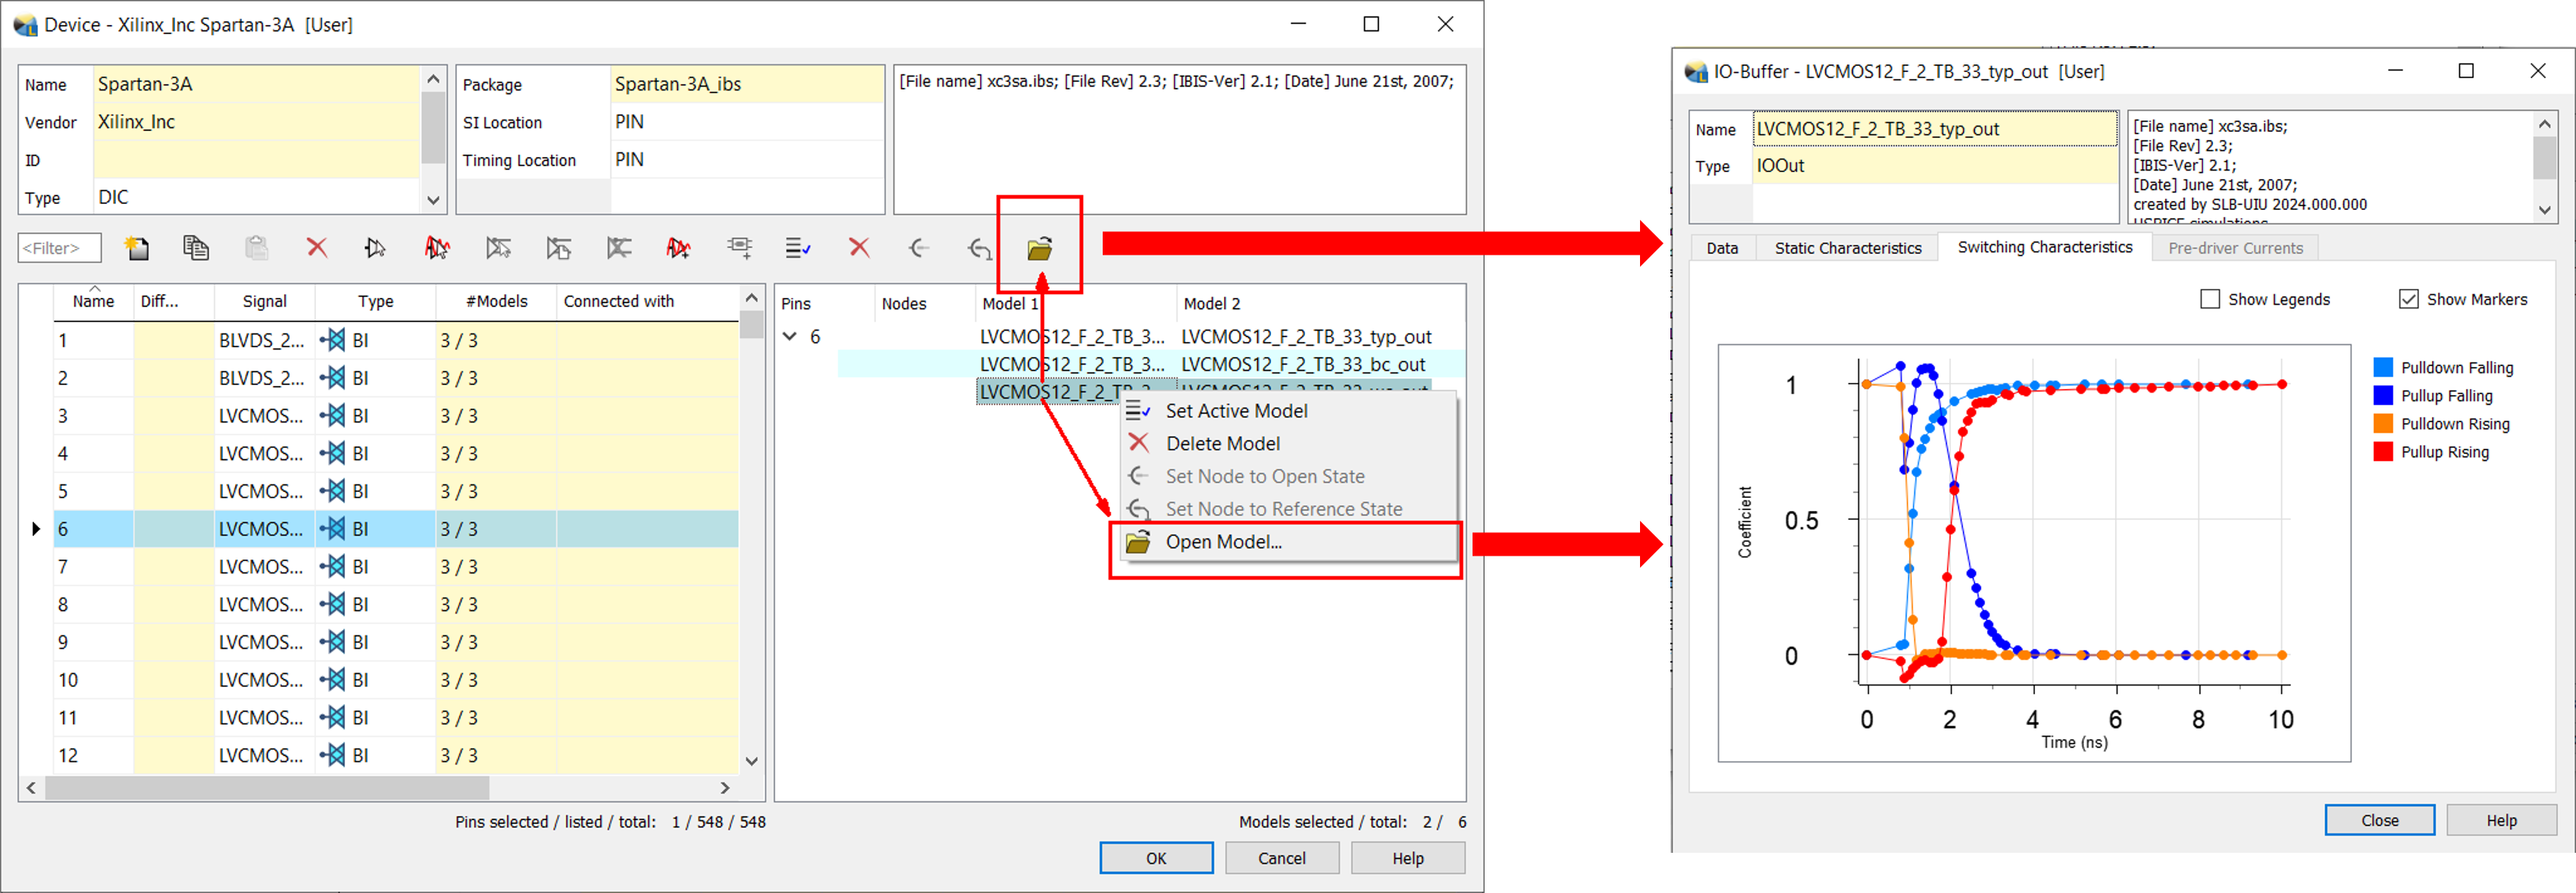Select the Switching Characteristics tab
The width and height of the screenshot is (2576, 893).
point(2044,247)
